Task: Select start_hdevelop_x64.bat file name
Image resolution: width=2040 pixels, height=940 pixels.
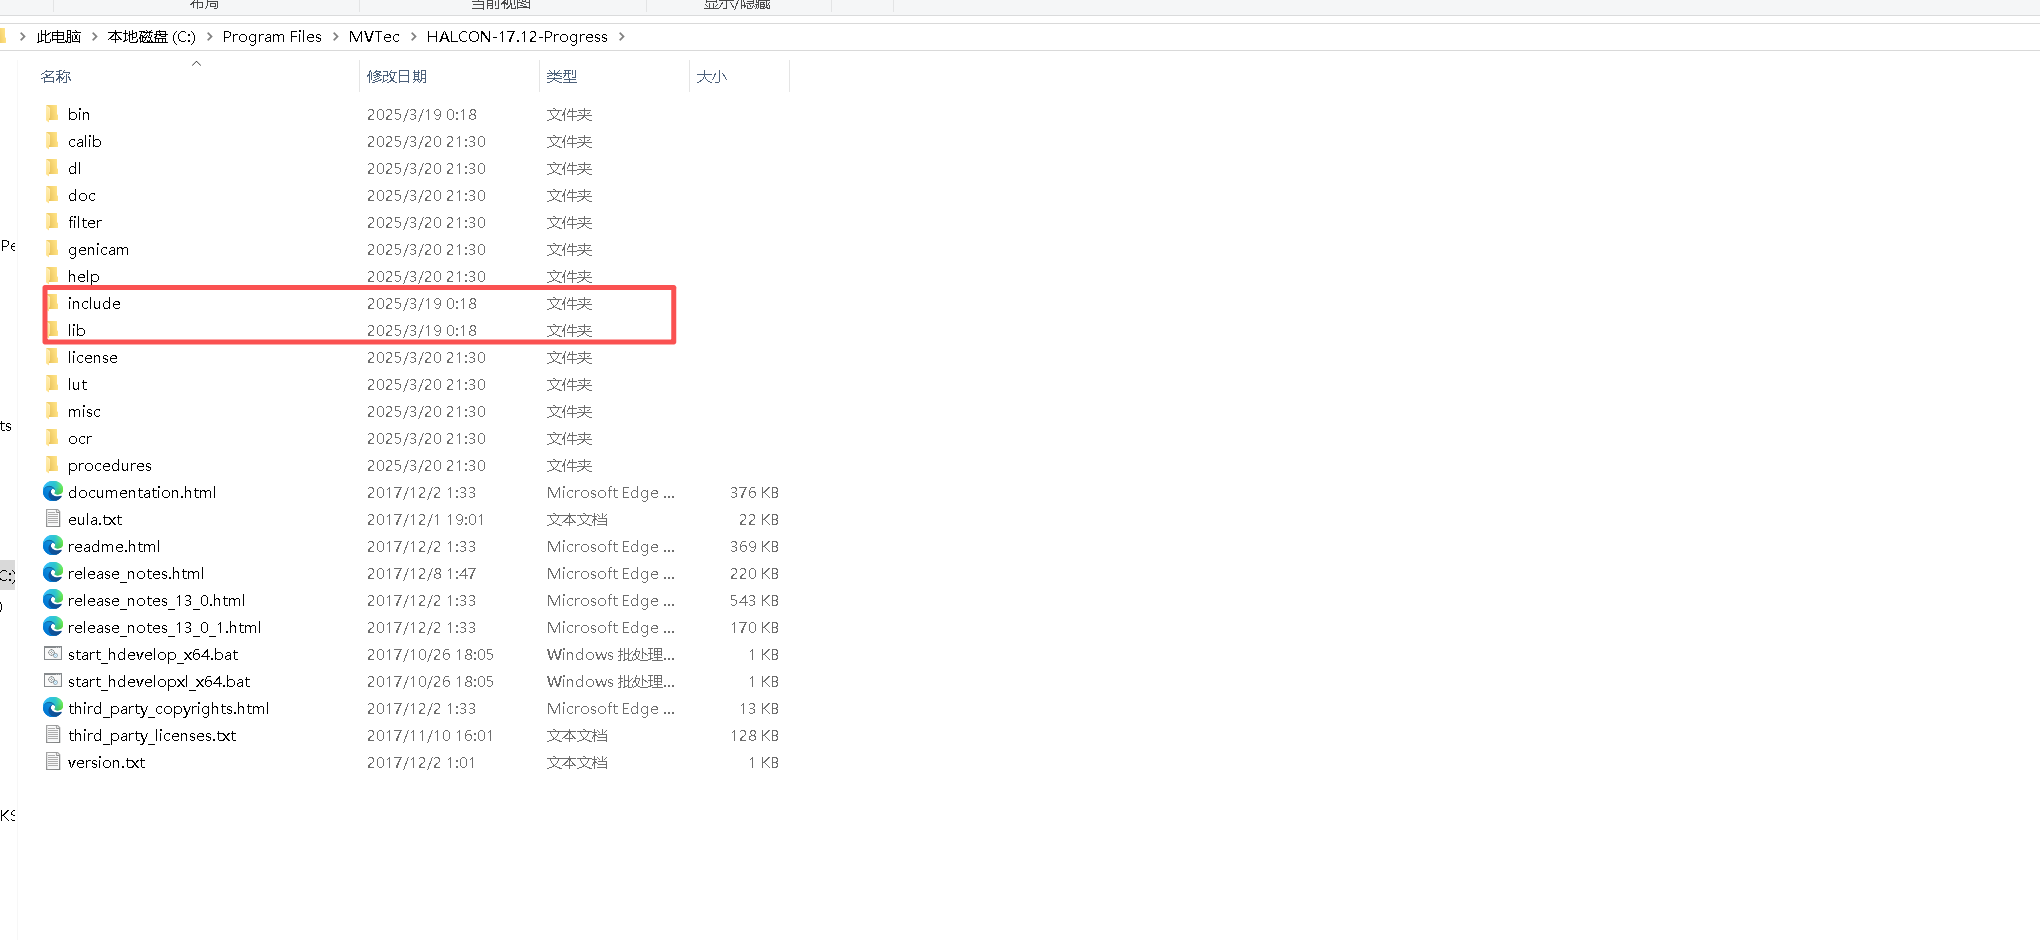Action: point(153,654)
